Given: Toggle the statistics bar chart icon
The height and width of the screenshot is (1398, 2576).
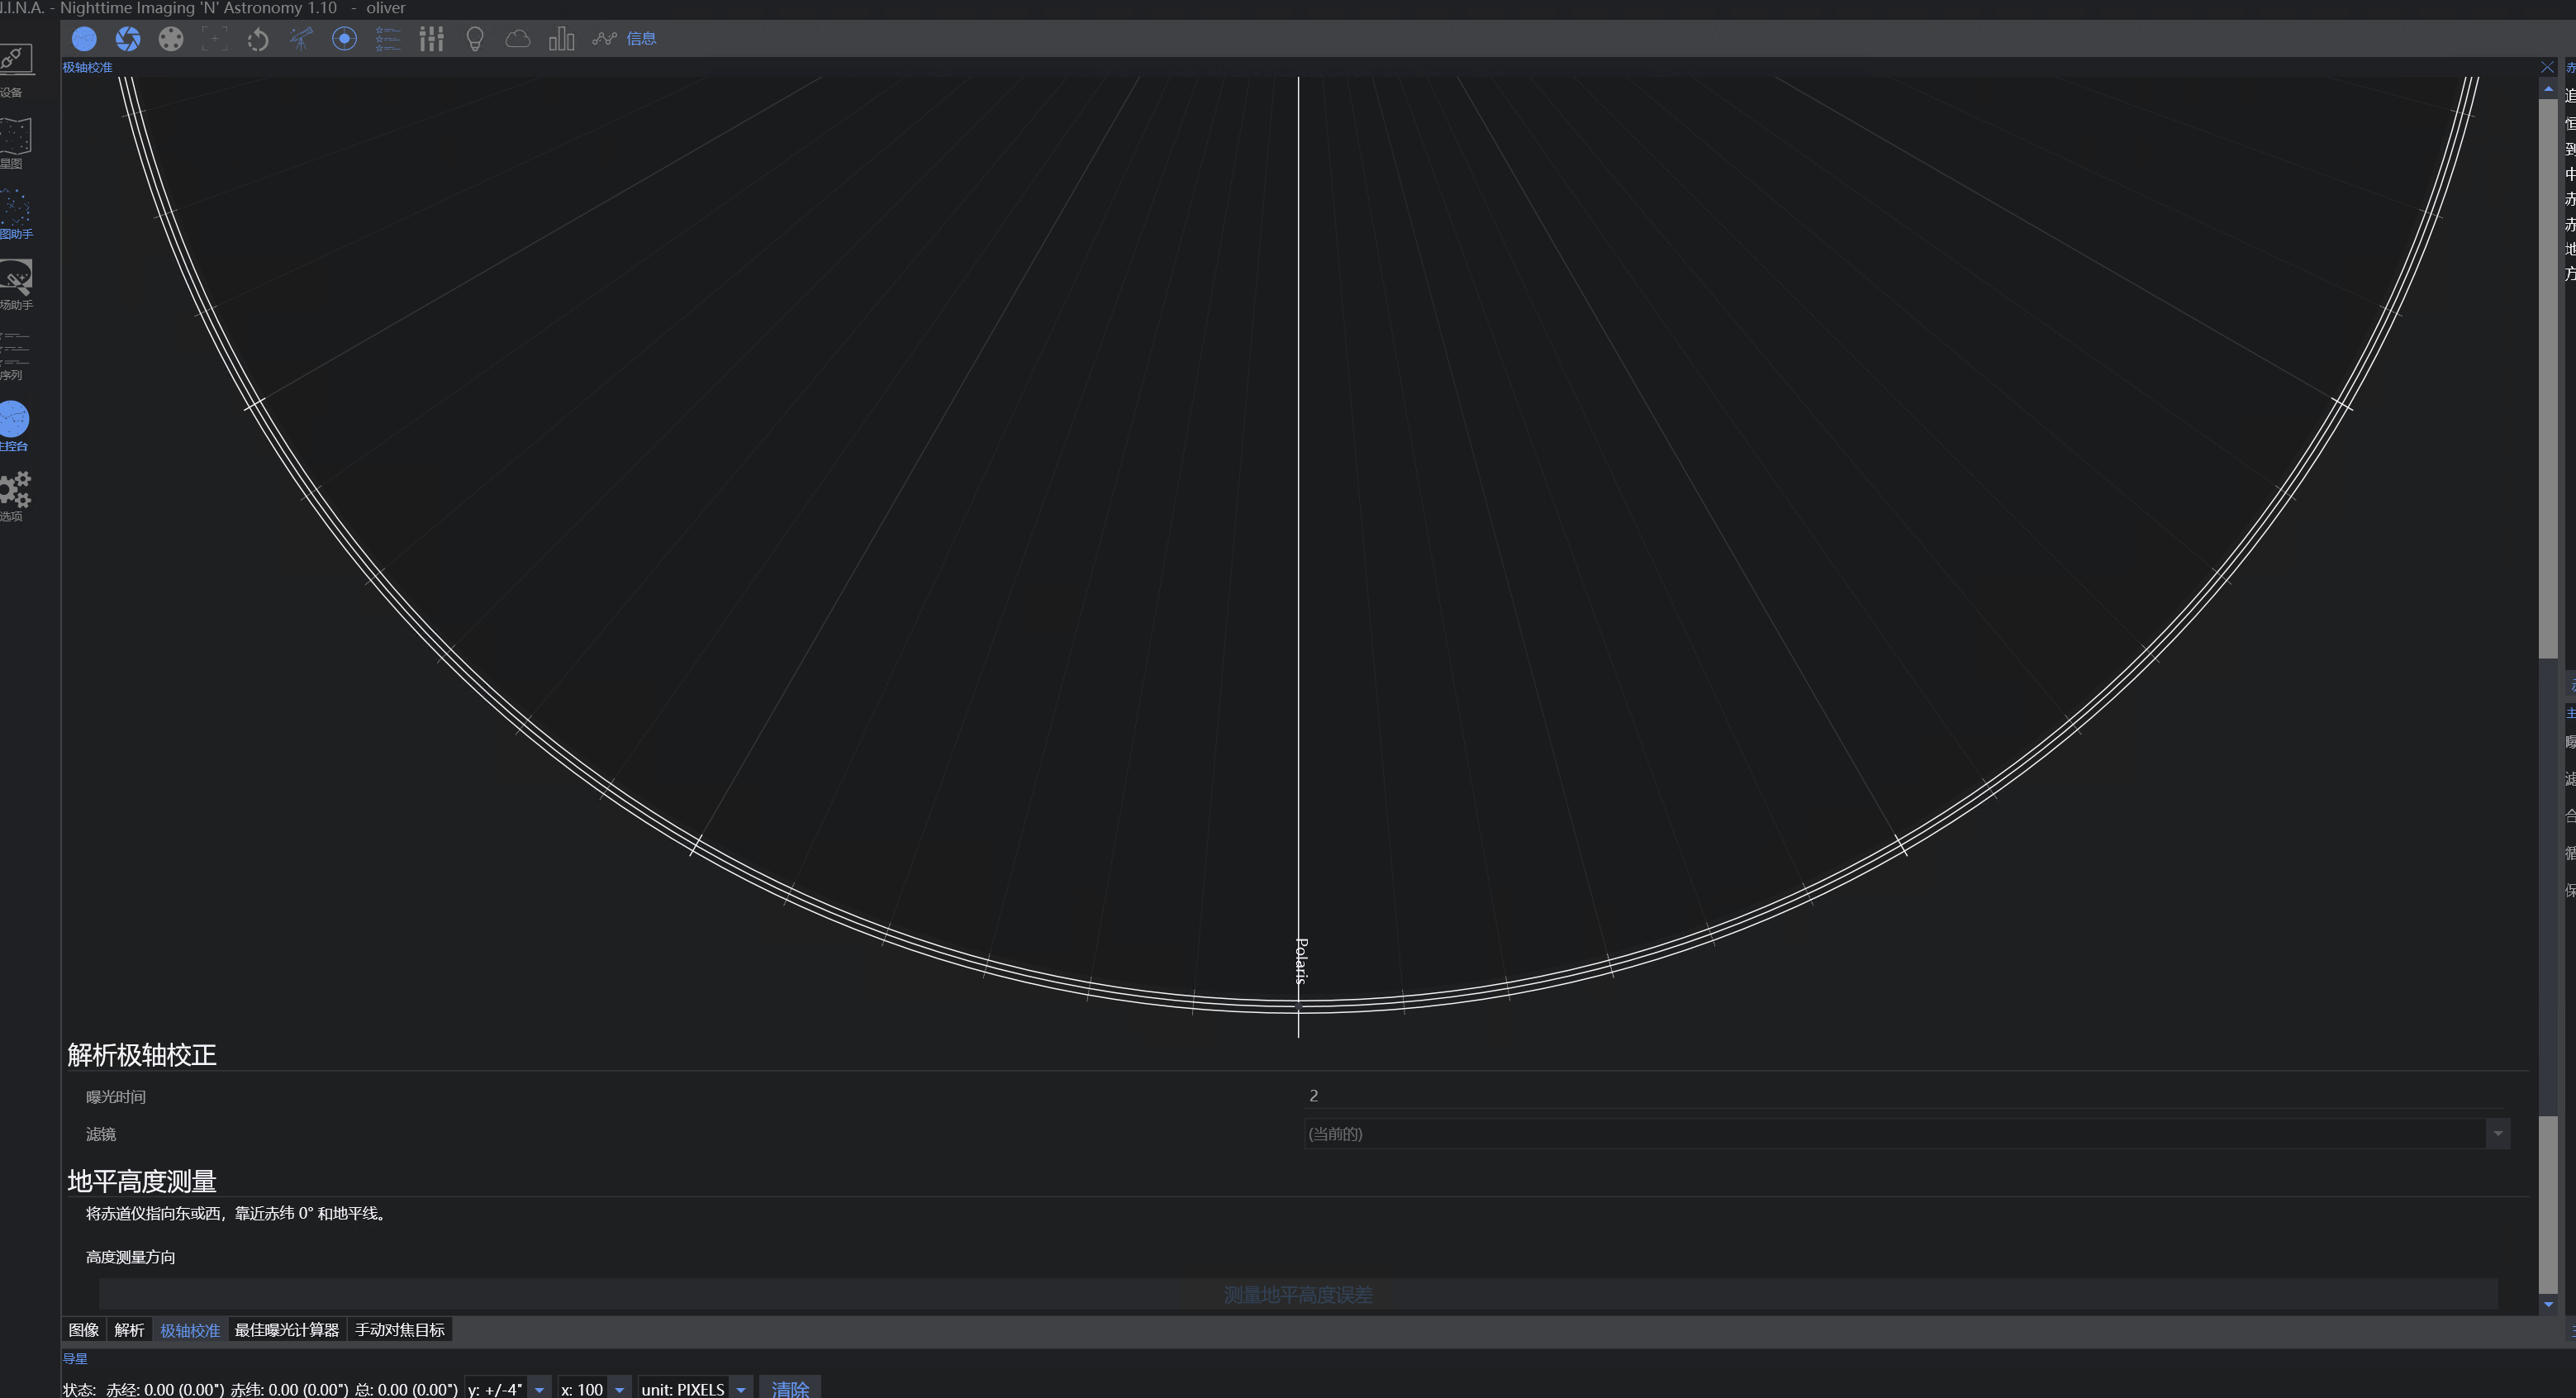Looking at the screenshot, I should [x=561, y=39].
